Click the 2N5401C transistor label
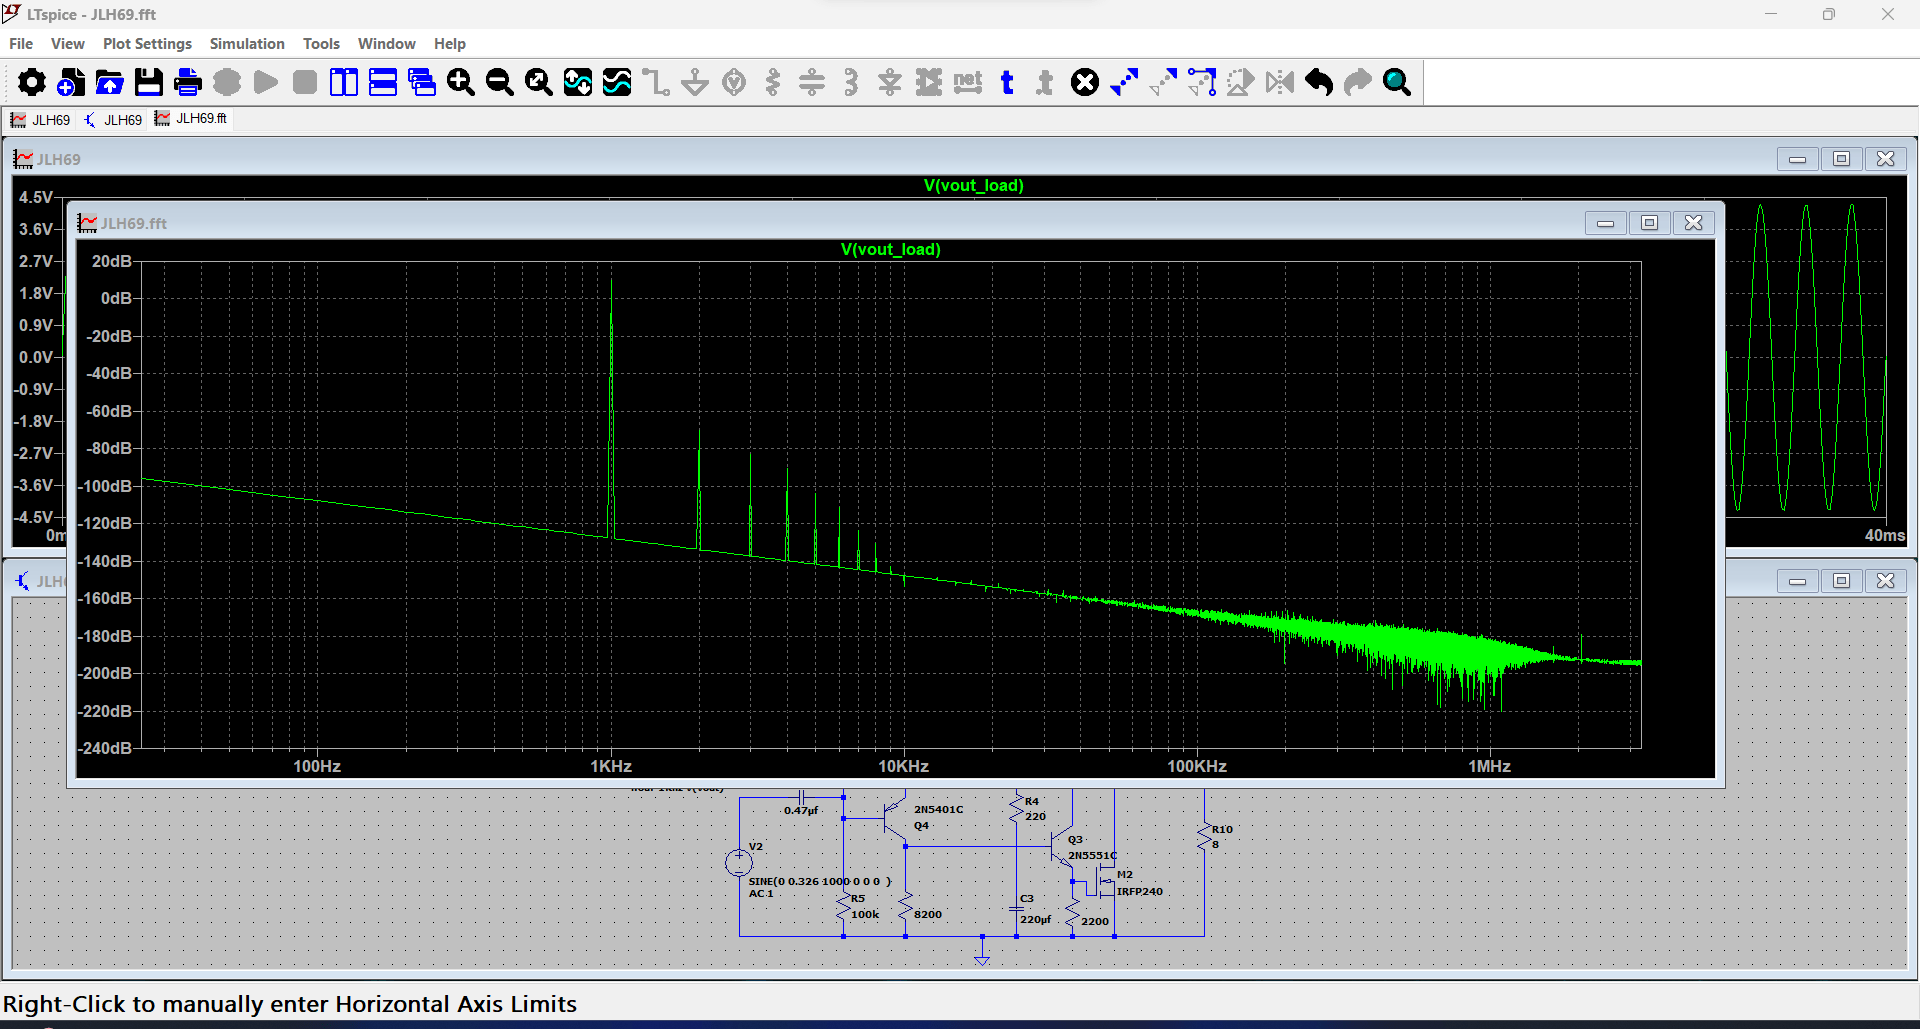 (939, 809)
